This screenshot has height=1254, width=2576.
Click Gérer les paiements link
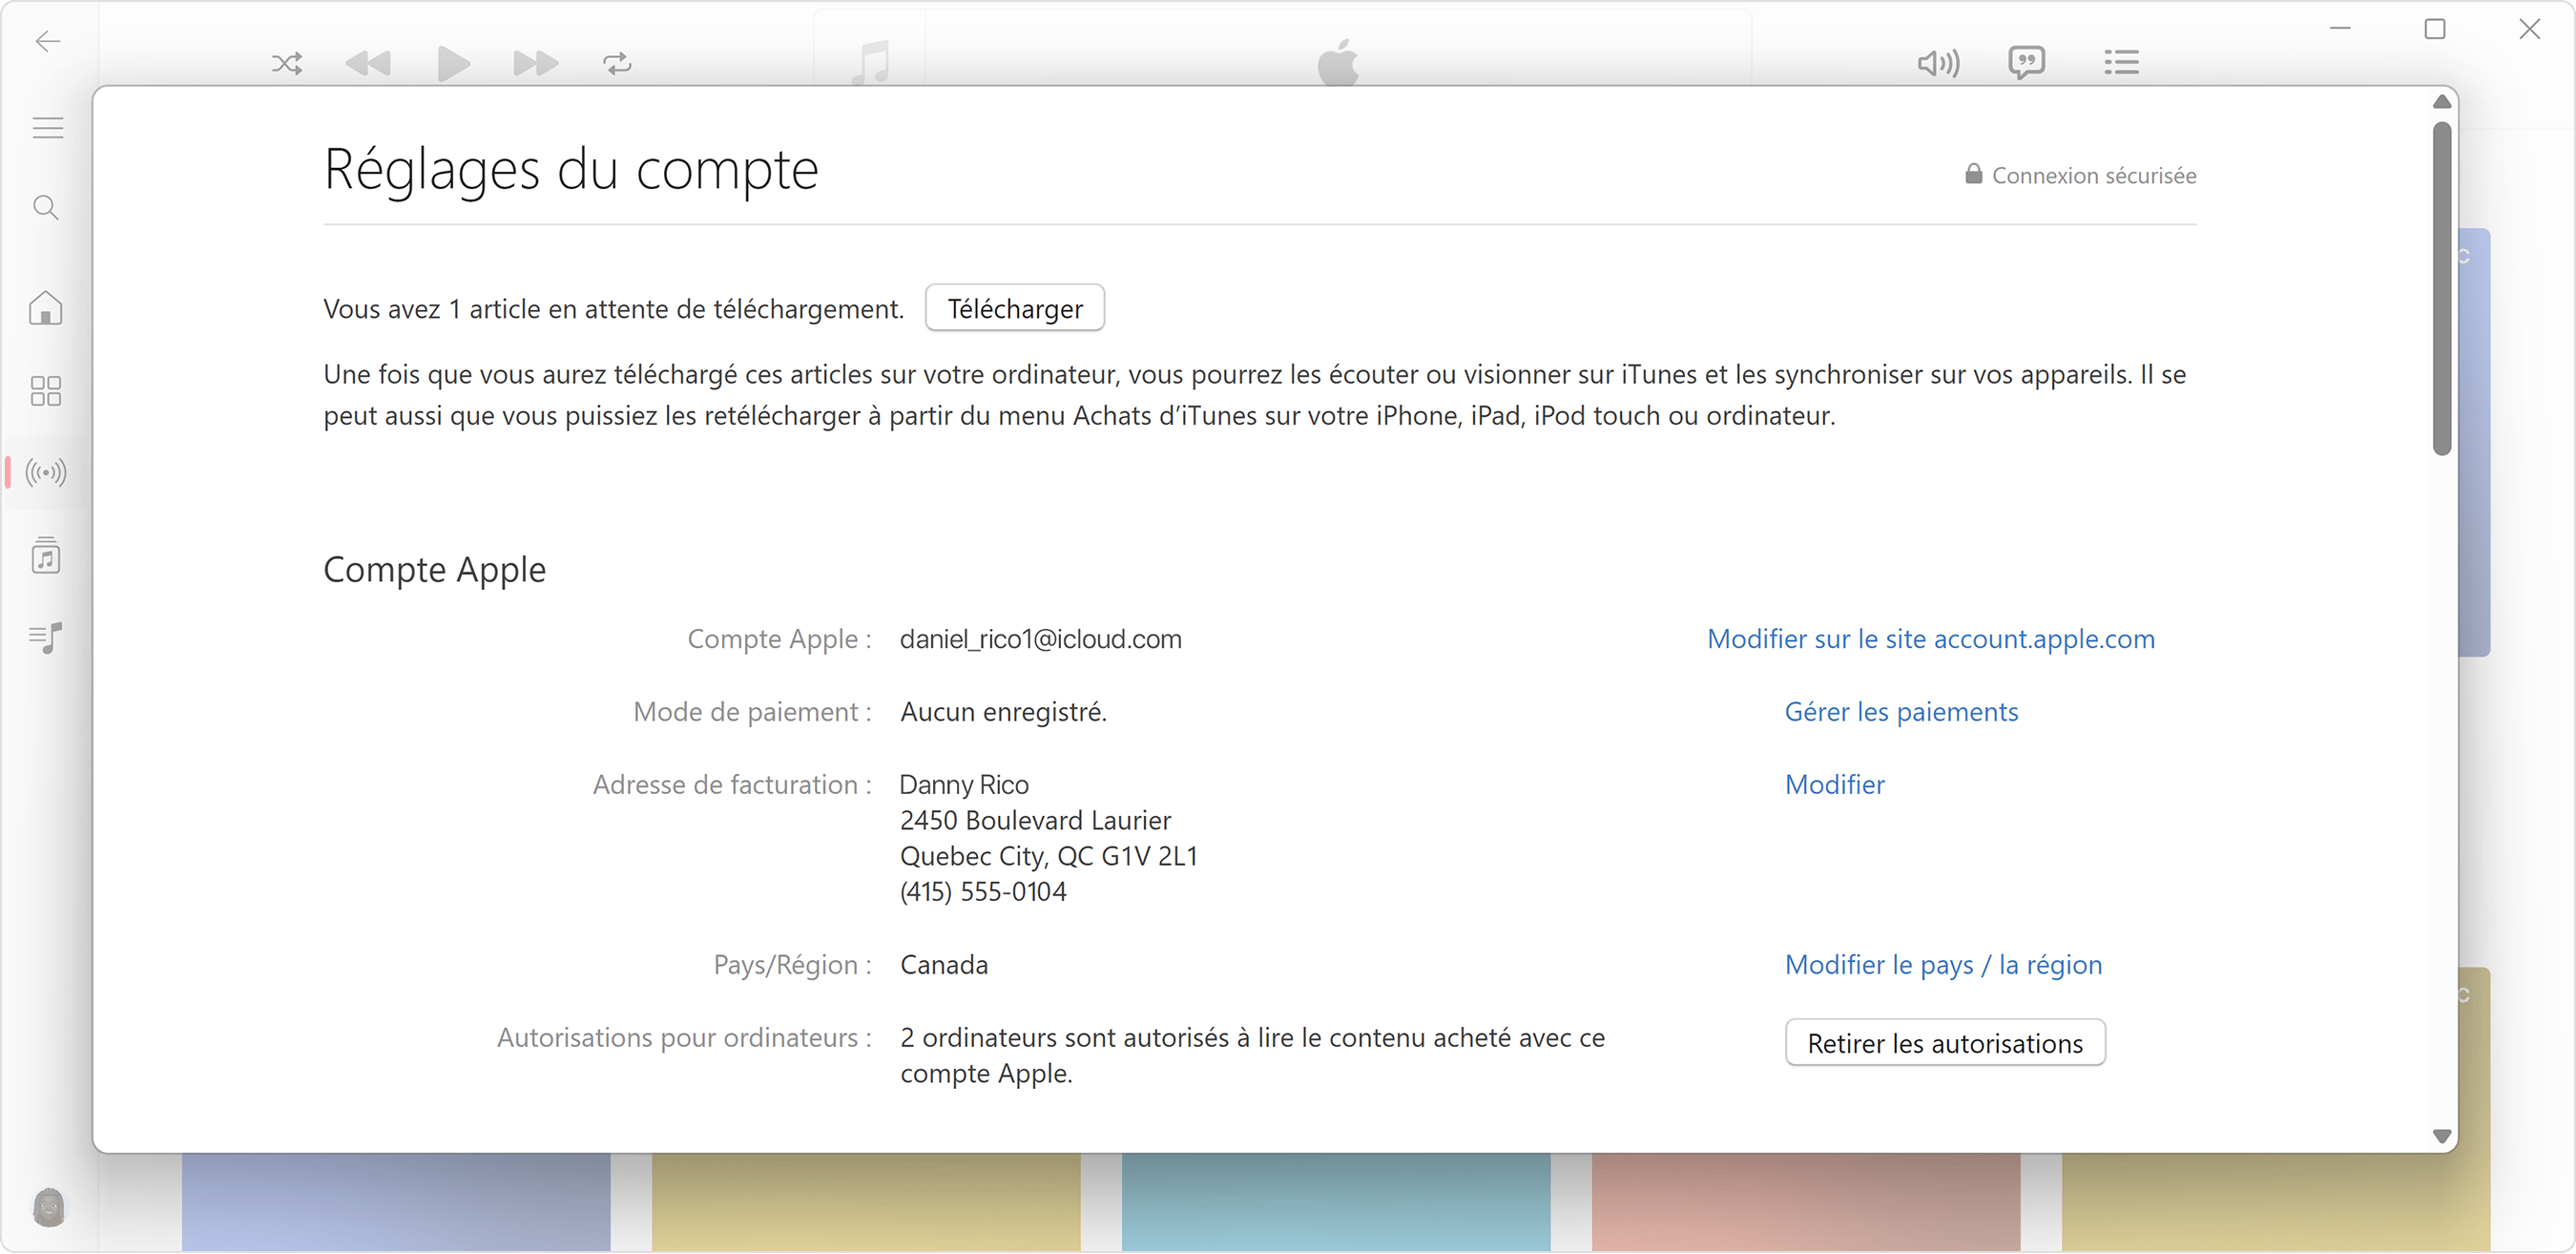[1902, 712]
